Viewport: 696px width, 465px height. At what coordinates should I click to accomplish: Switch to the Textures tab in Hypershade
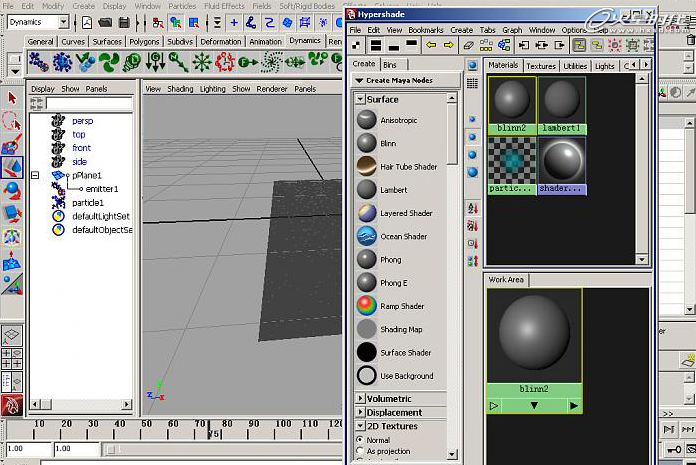click(x=541, y=66)
